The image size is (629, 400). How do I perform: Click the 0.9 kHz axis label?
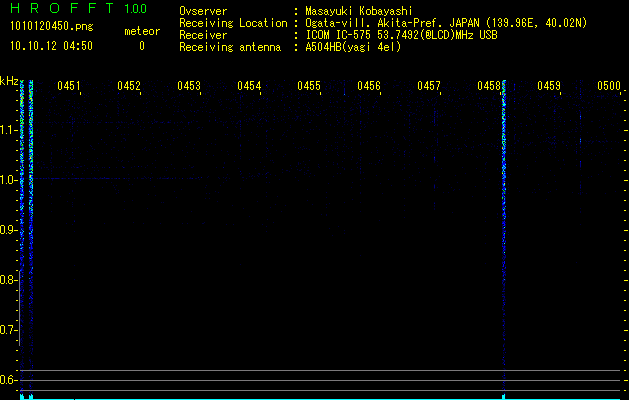pyautogui.click(x=8, y=230)
